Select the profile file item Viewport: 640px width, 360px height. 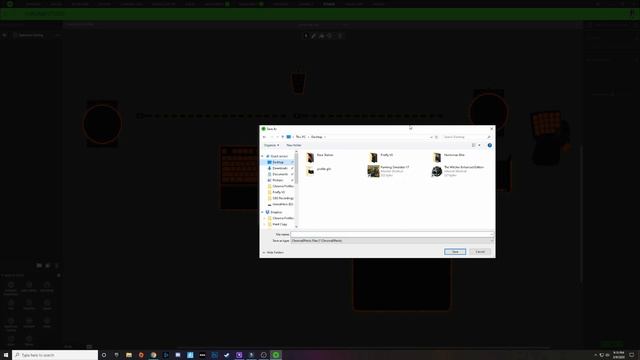(318, 171)
